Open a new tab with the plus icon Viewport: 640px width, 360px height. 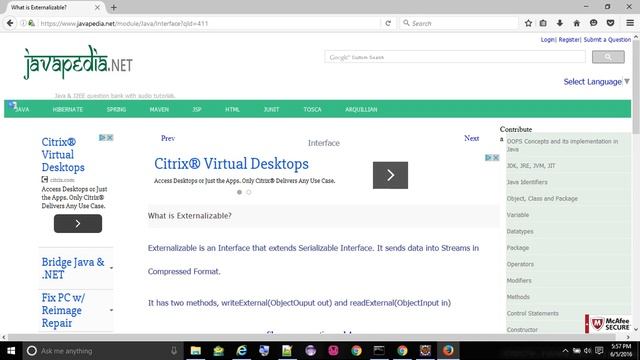coord(114,7)
